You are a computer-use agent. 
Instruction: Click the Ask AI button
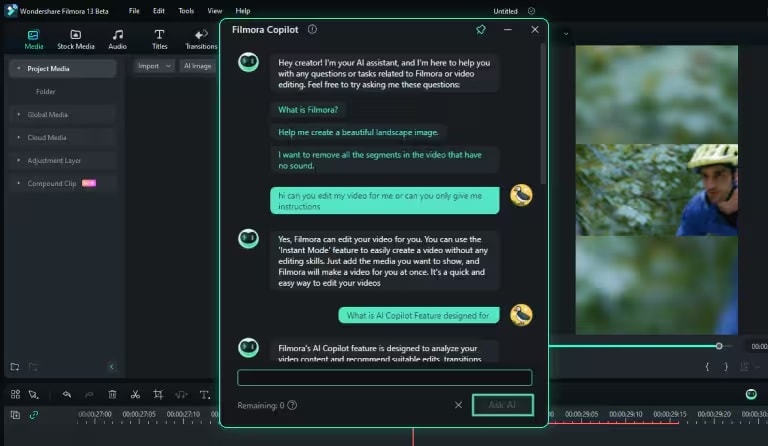(503, 405)
